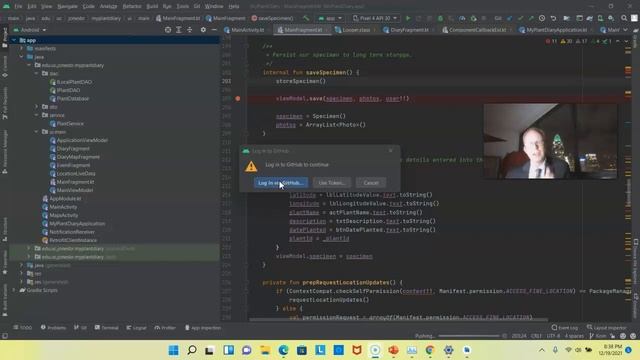Open File Explorer from the taskbar

pos(265,350)
